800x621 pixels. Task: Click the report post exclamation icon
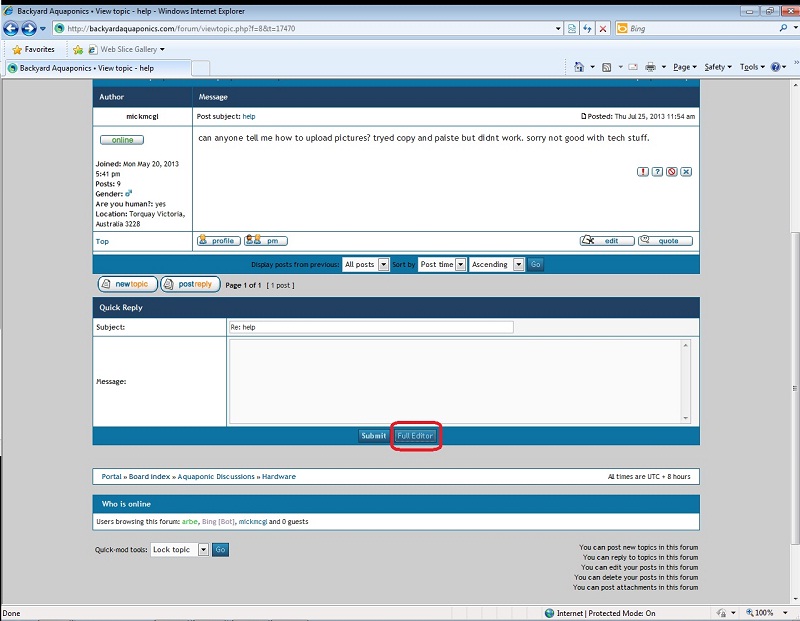[643, 172]
